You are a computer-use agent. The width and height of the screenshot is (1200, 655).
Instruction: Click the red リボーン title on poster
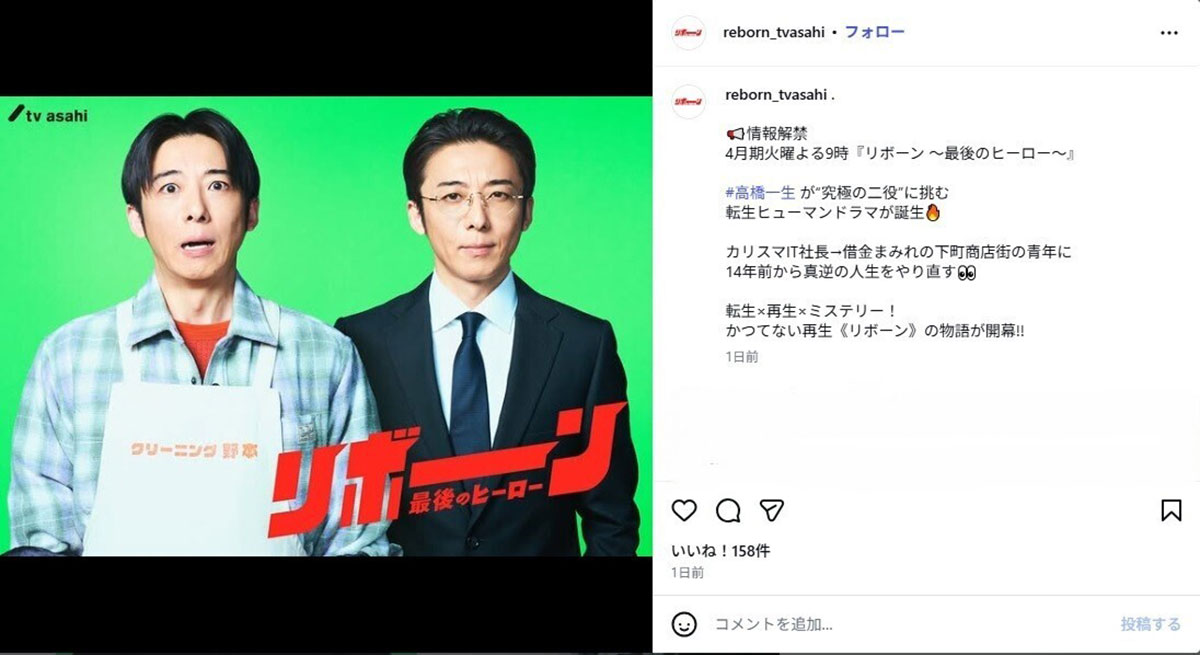point(447,467)
